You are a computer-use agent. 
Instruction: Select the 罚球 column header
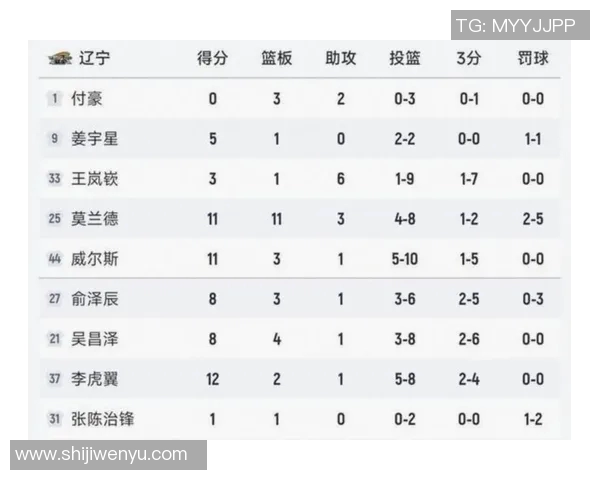(x=532, y=58)
